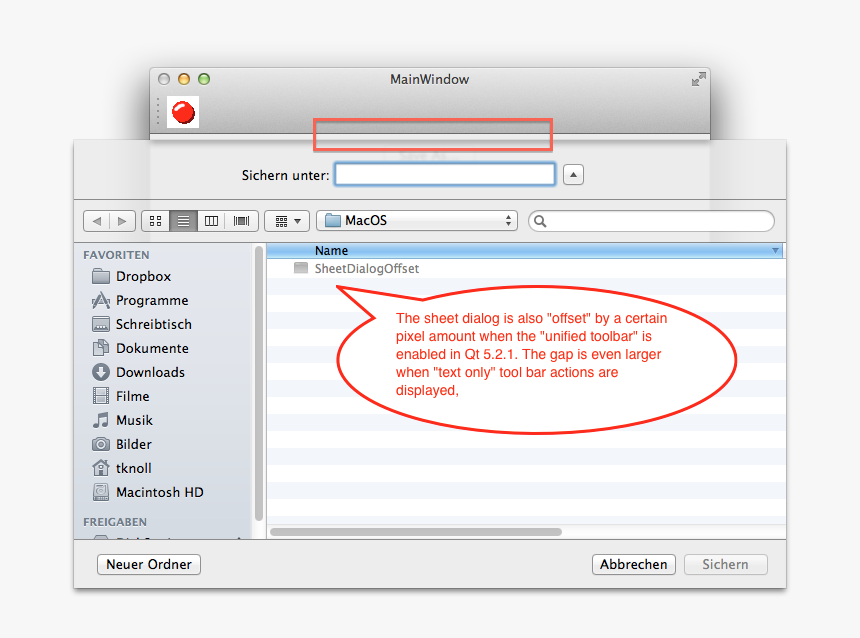This screenshot has width=860, height=638.
Task: Switch to icon view mode
Action: (155, 220)
